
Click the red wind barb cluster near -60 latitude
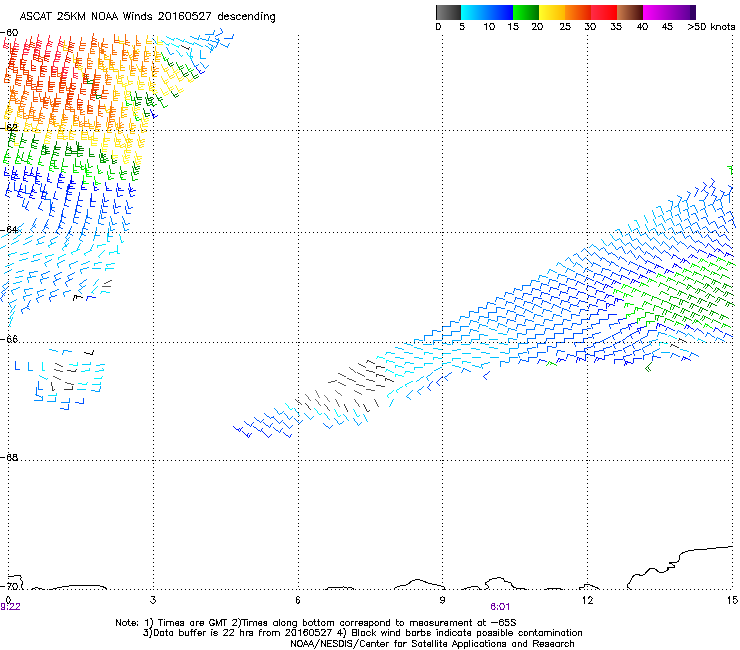[x=40, y=59]
